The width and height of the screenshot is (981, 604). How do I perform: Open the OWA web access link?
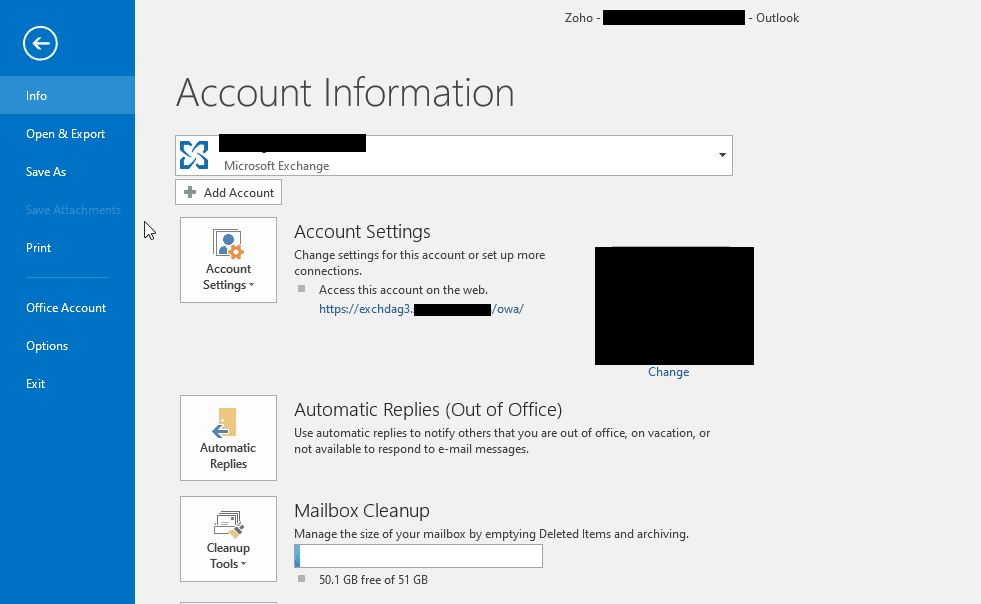pyautogui.click(x=421, y=309)
